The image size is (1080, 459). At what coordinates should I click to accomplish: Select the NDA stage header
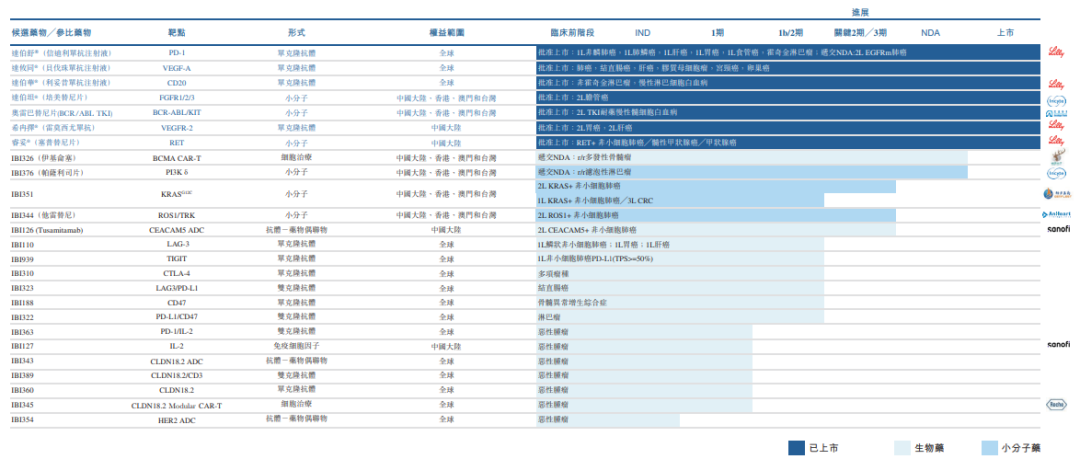931,32
